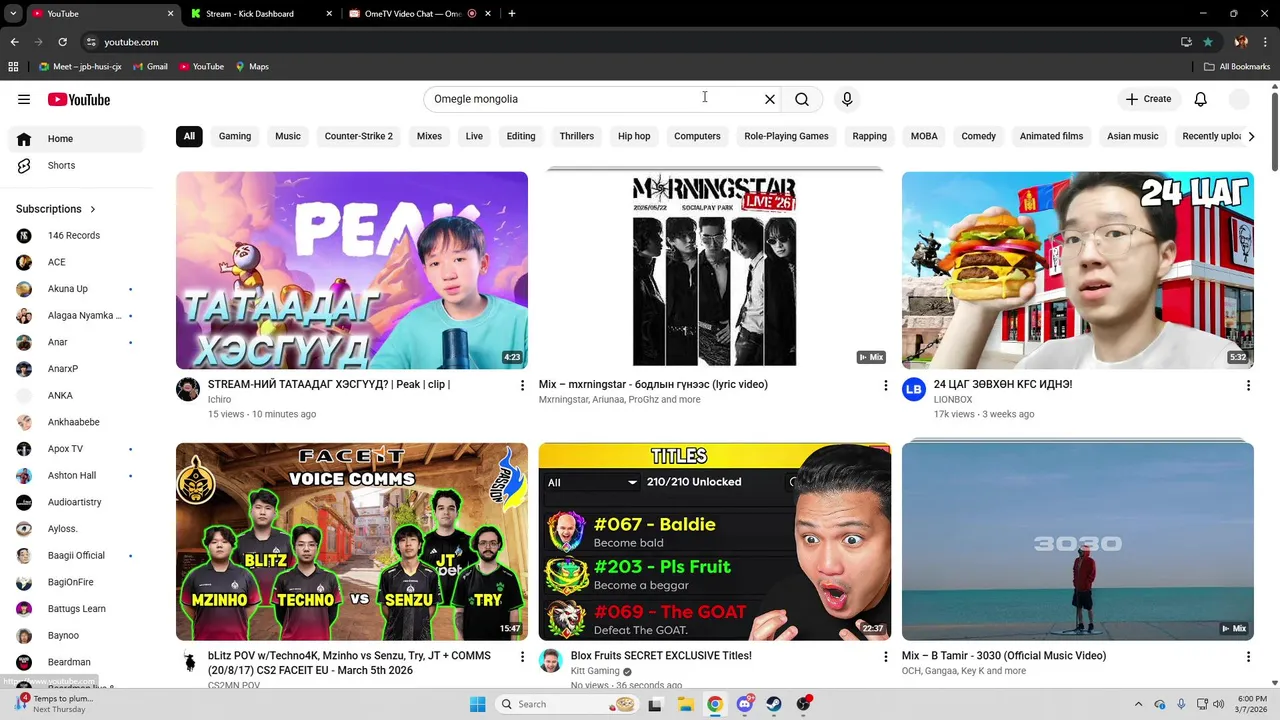Open the FACEIT Voice Comms video thumbnail

[352, 542]
